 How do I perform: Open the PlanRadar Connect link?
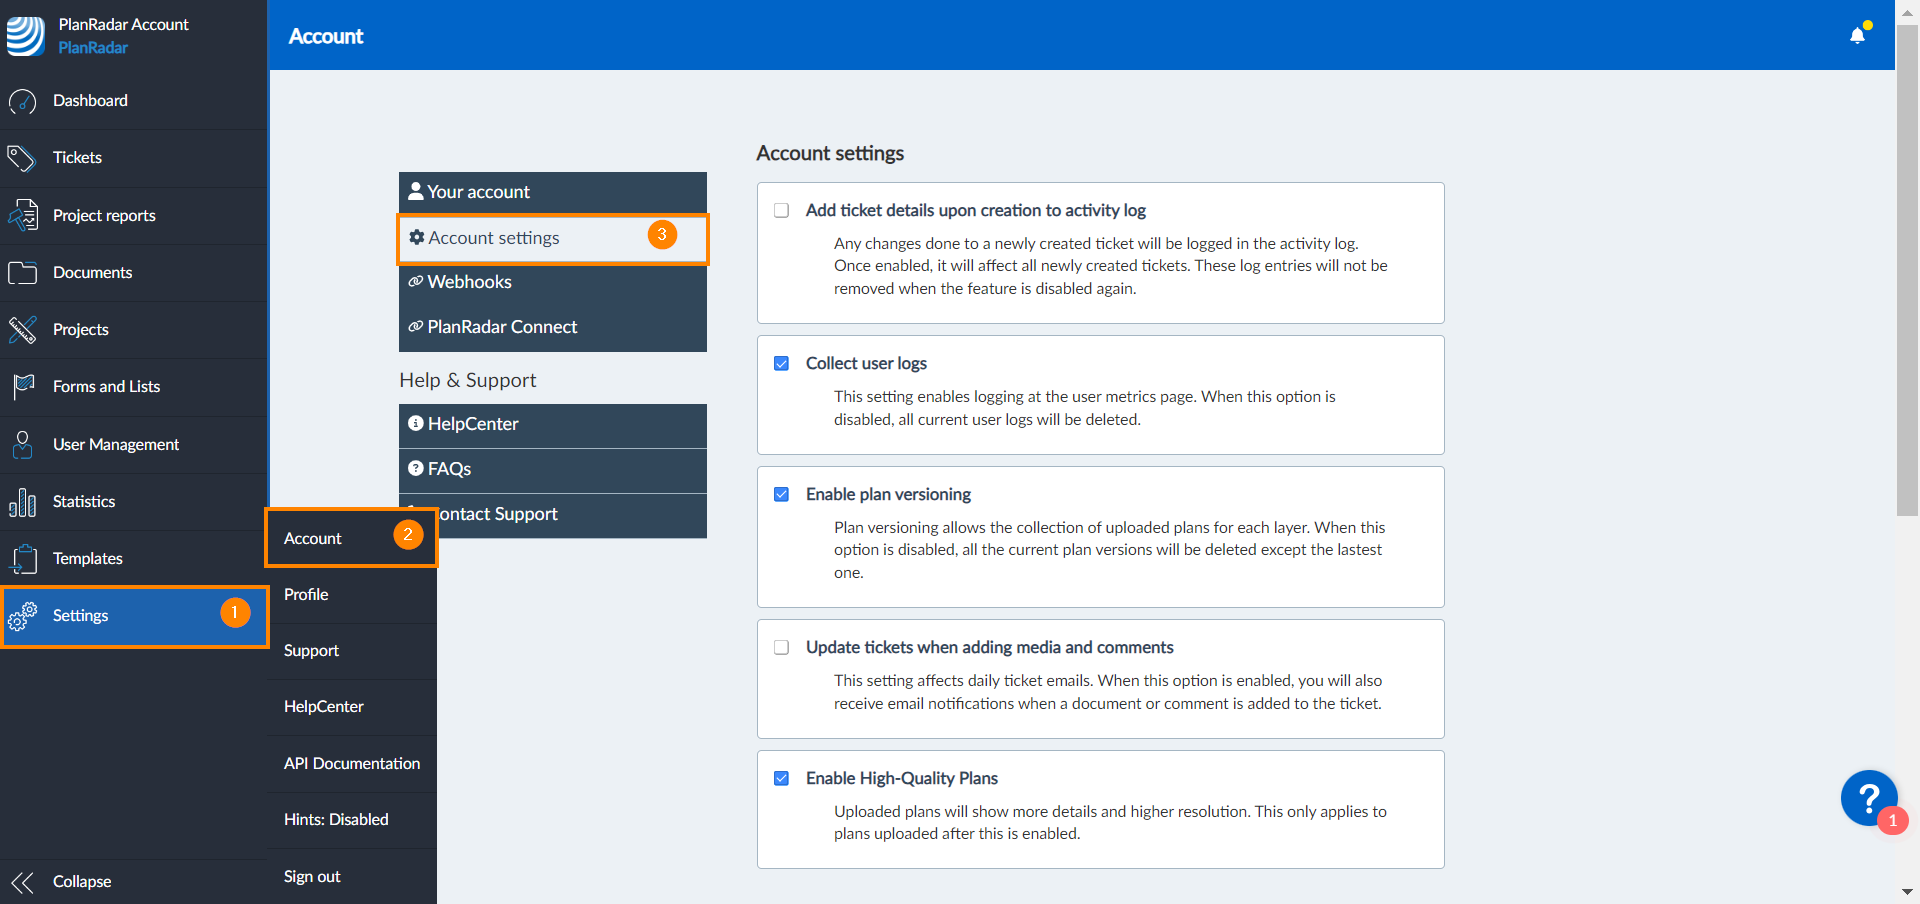[x=502, y=327]
